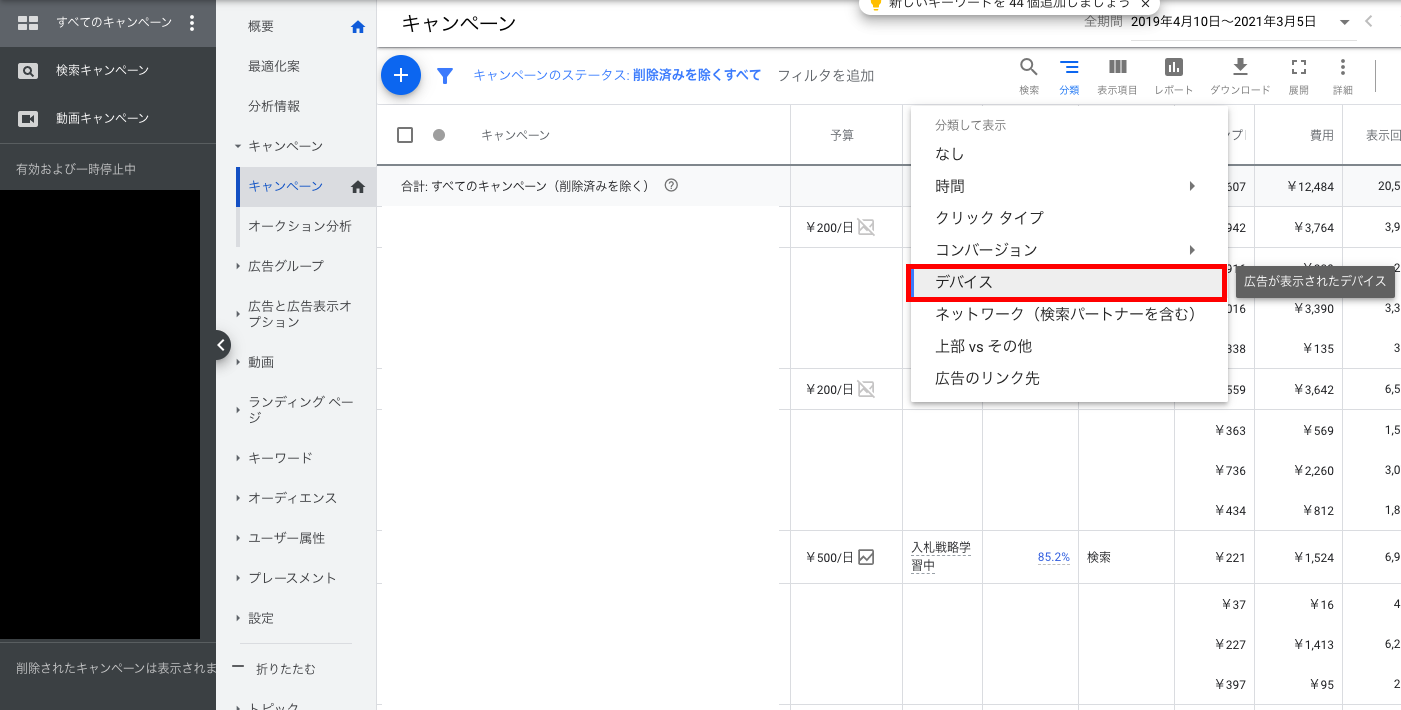Select デバイス from the segment menu

click(1067, 282)
